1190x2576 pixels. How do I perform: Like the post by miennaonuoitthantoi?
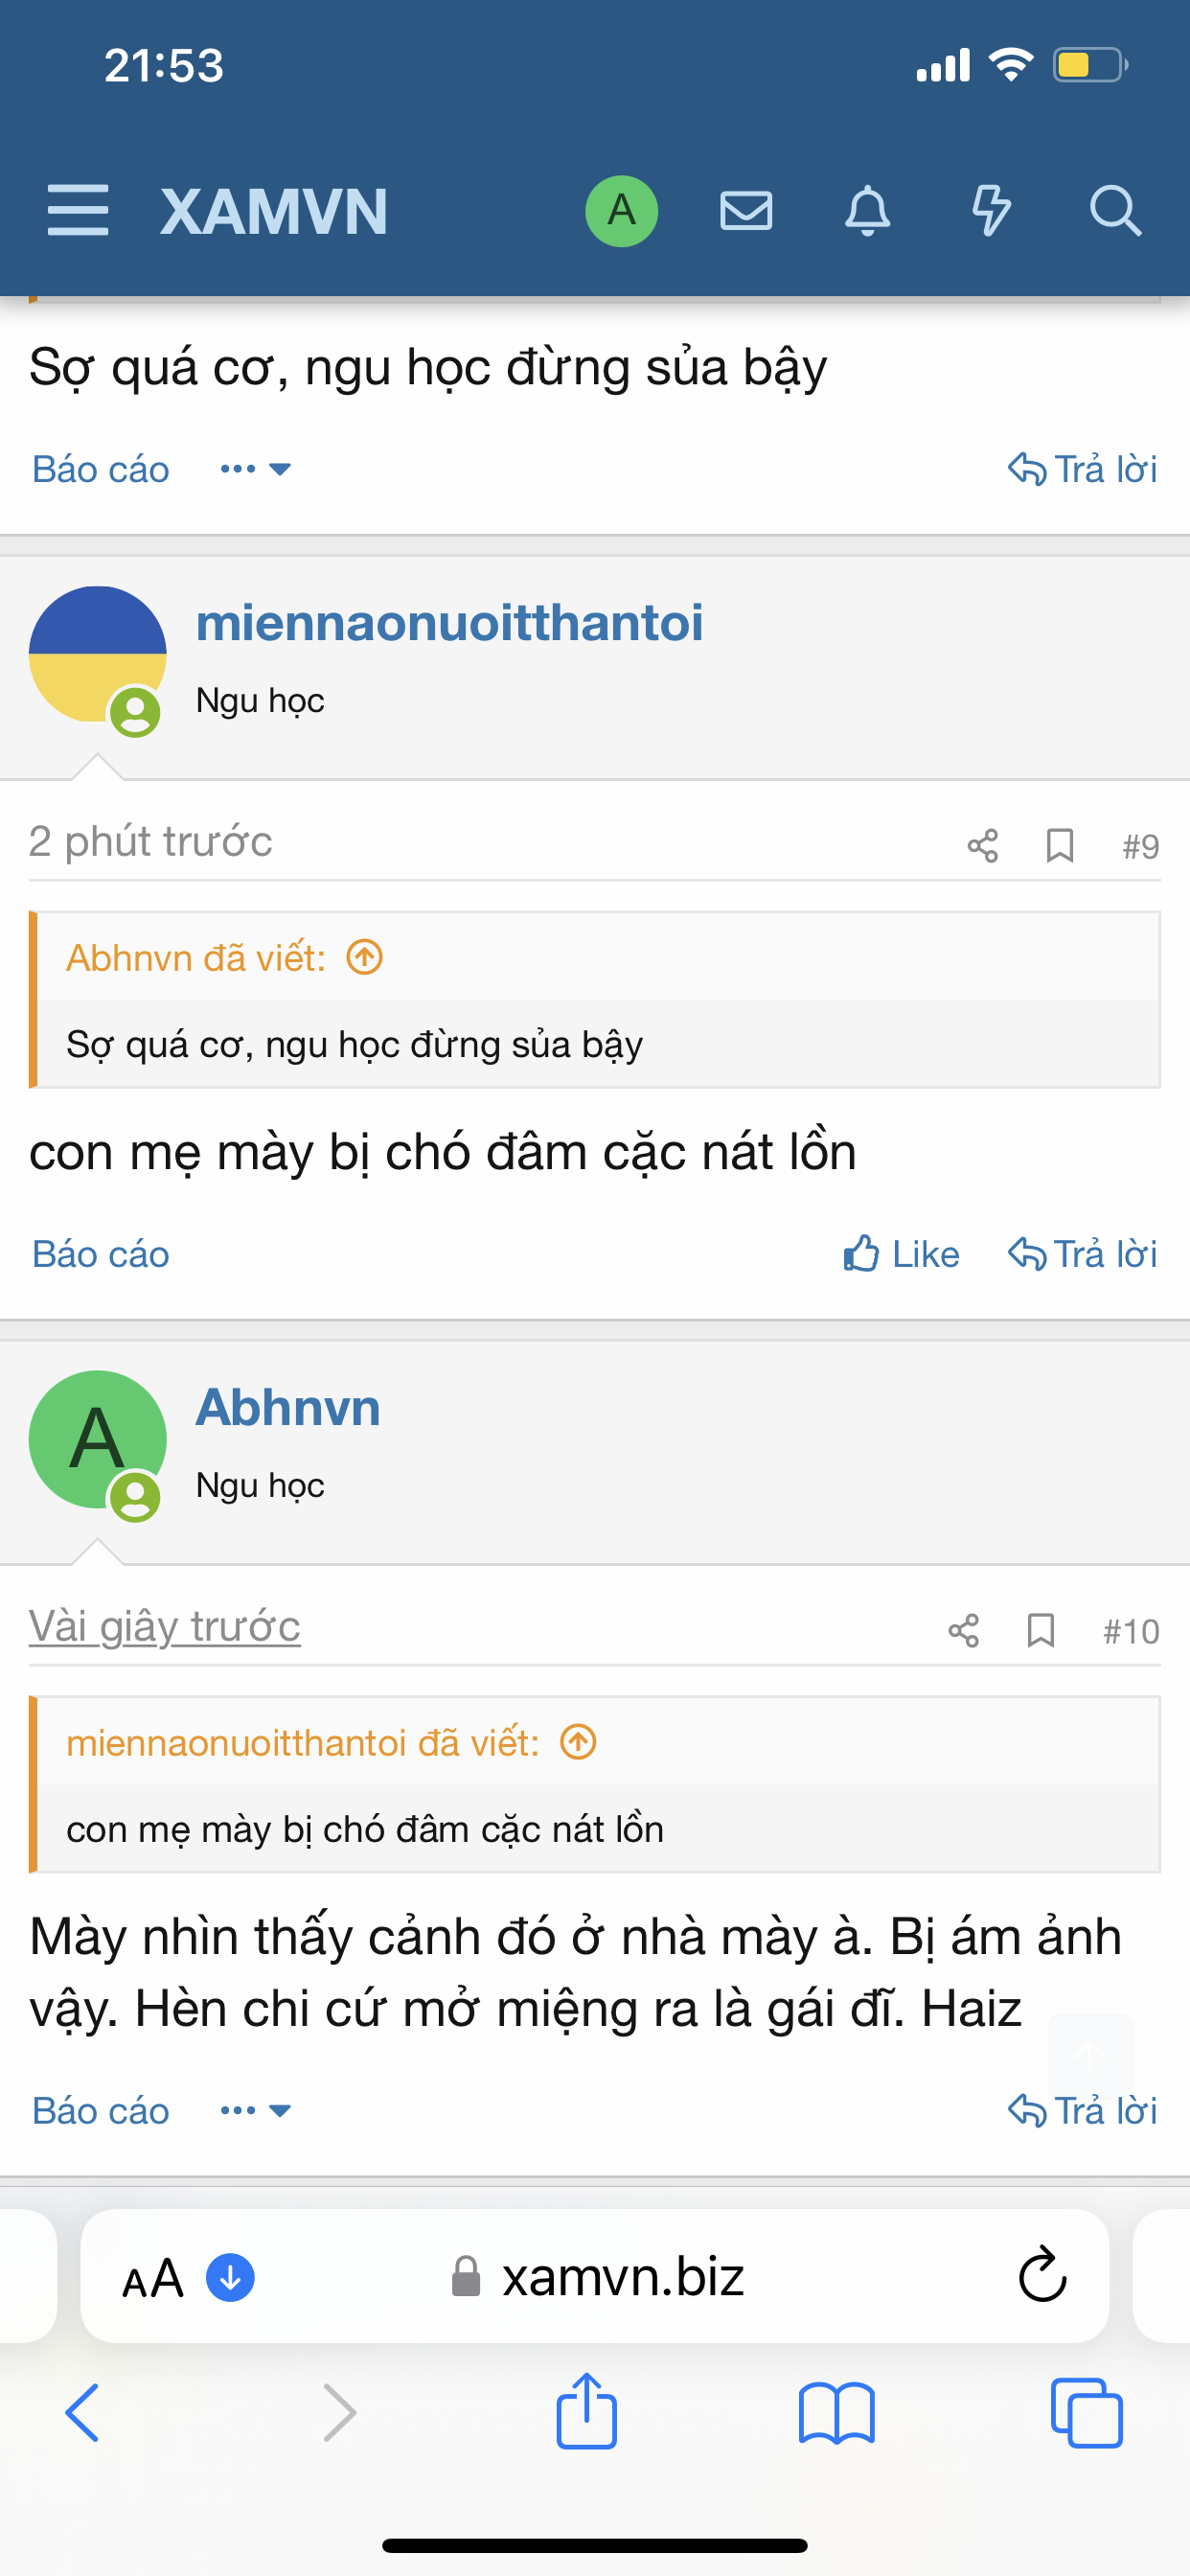click(x=901, y=1254)
